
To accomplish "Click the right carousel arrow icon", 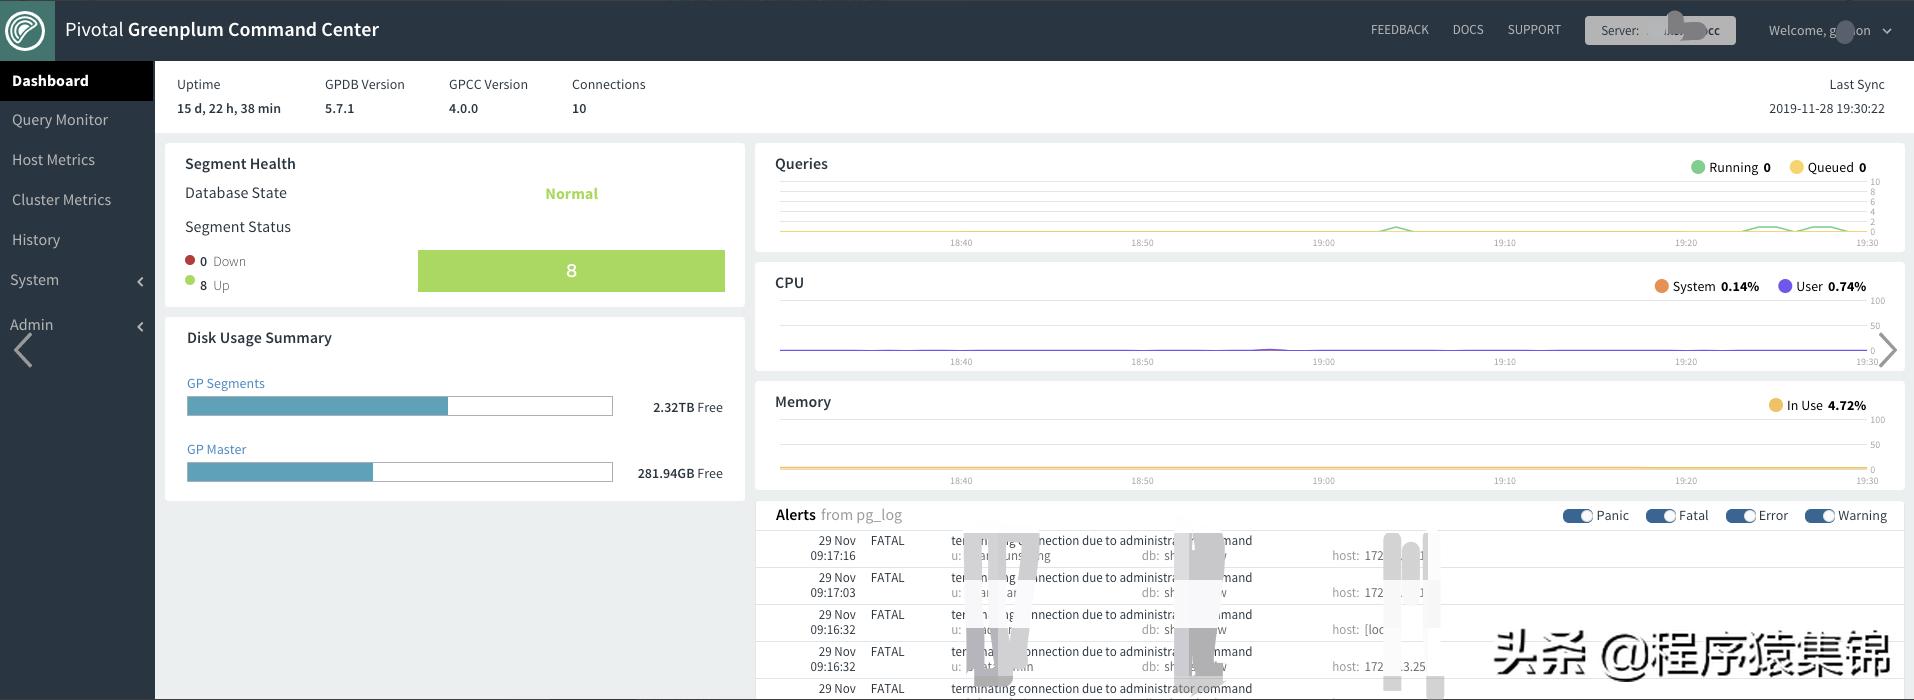I will (1887, 350).
